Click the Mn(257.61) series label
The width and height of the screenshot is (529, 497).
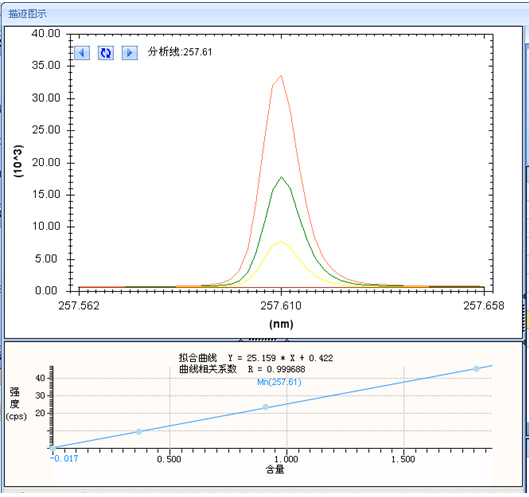click(279, 382)
